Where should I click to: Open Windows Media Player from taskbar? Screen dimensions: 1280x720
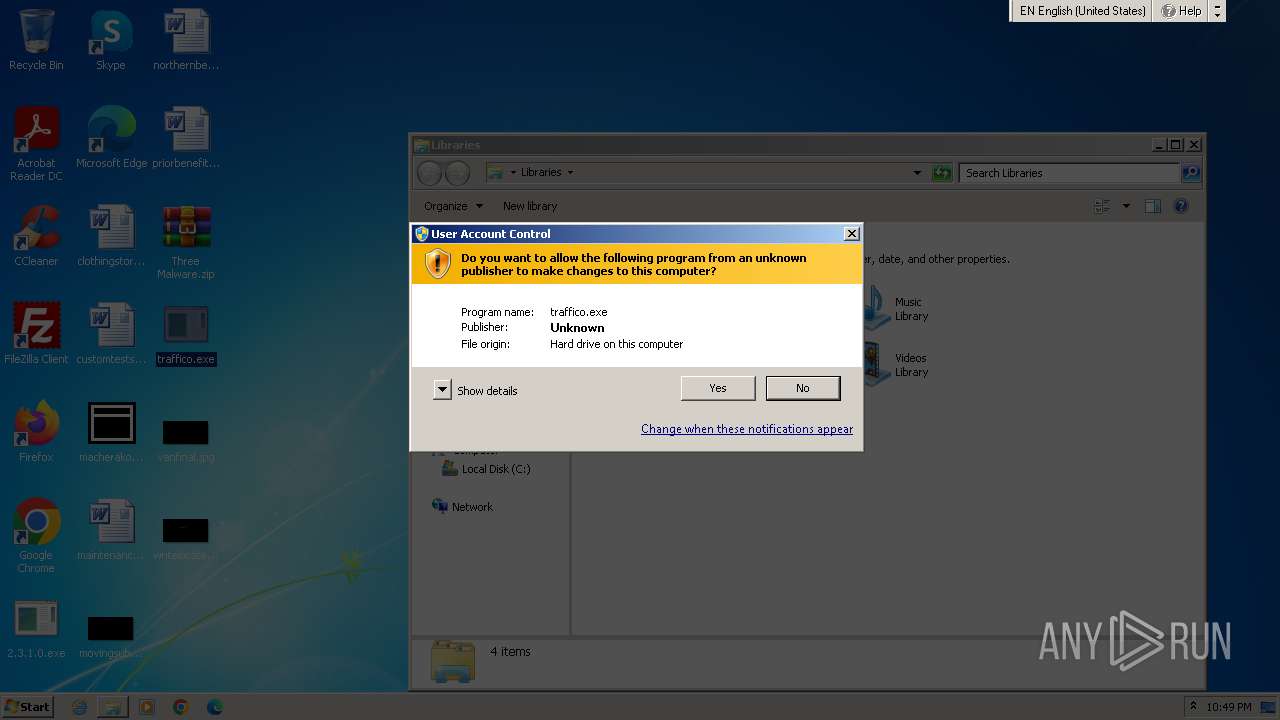tap(147, 707)
